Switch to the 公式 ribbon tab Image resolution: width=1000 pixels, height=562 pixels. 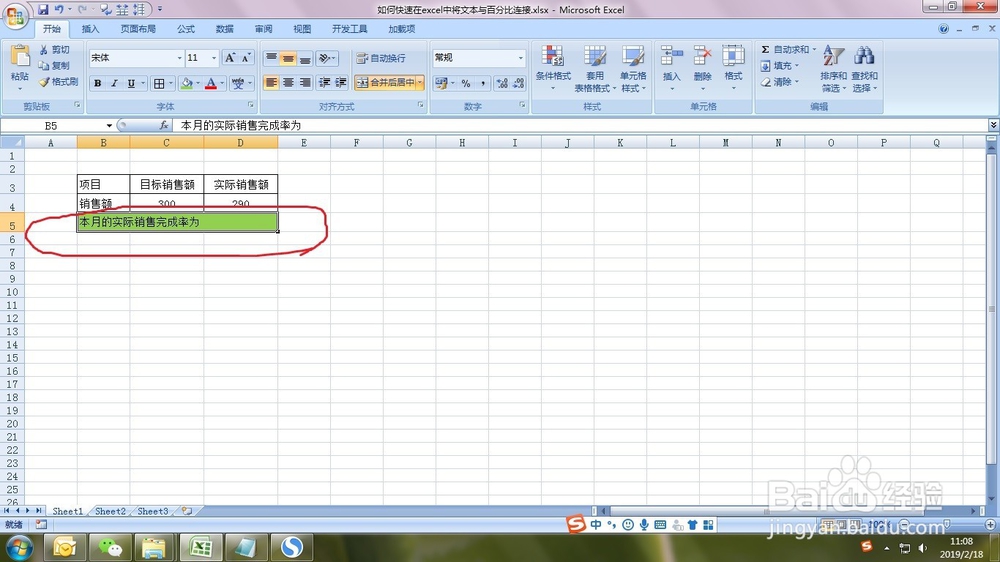tap(186, 29)
